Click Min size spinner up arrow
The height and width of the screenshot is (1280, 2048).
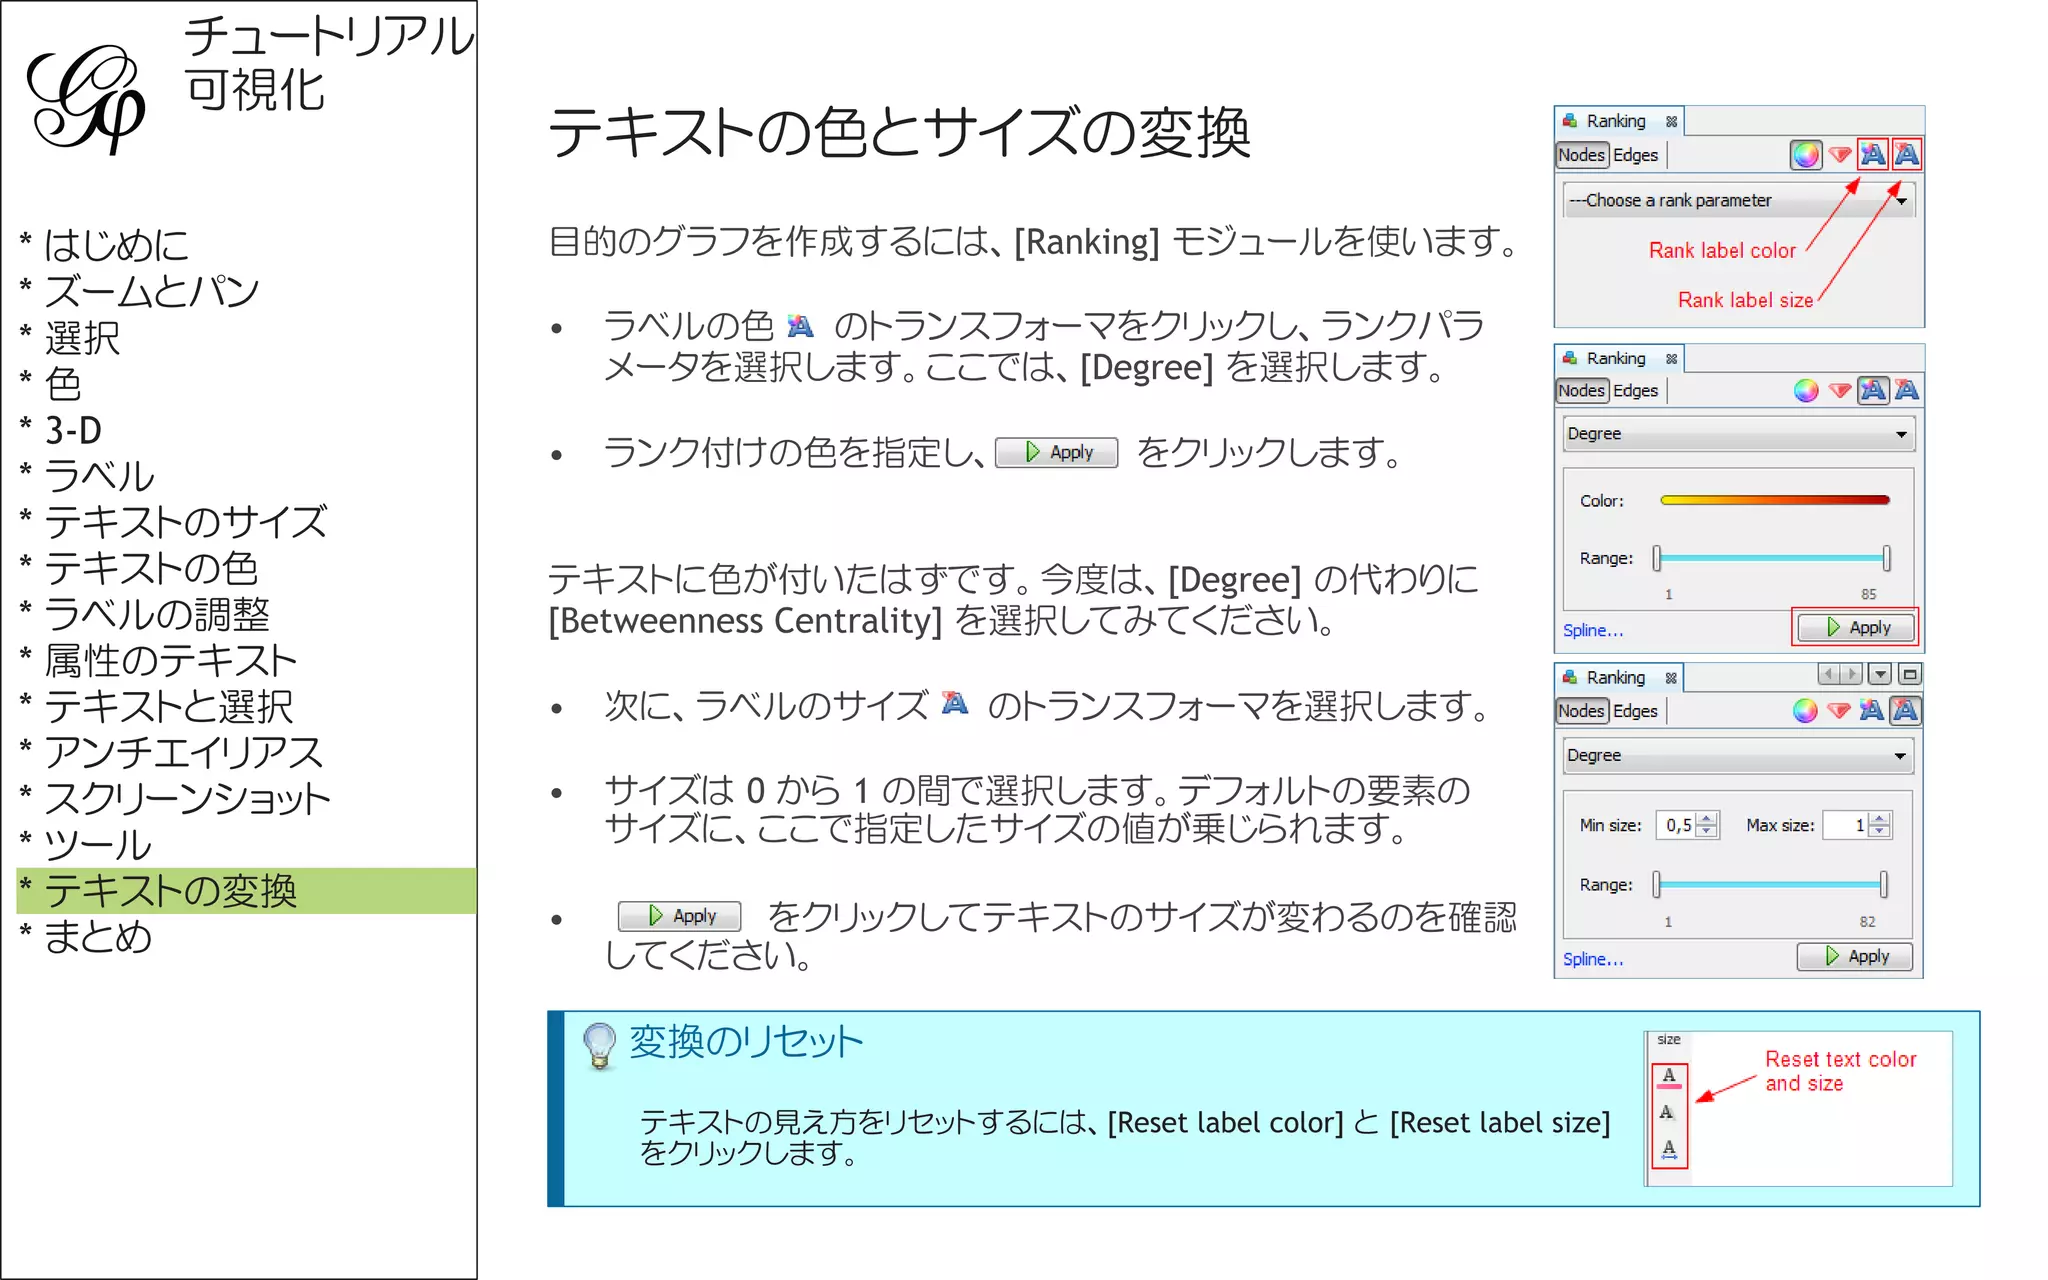click(x=1708, y=819)
